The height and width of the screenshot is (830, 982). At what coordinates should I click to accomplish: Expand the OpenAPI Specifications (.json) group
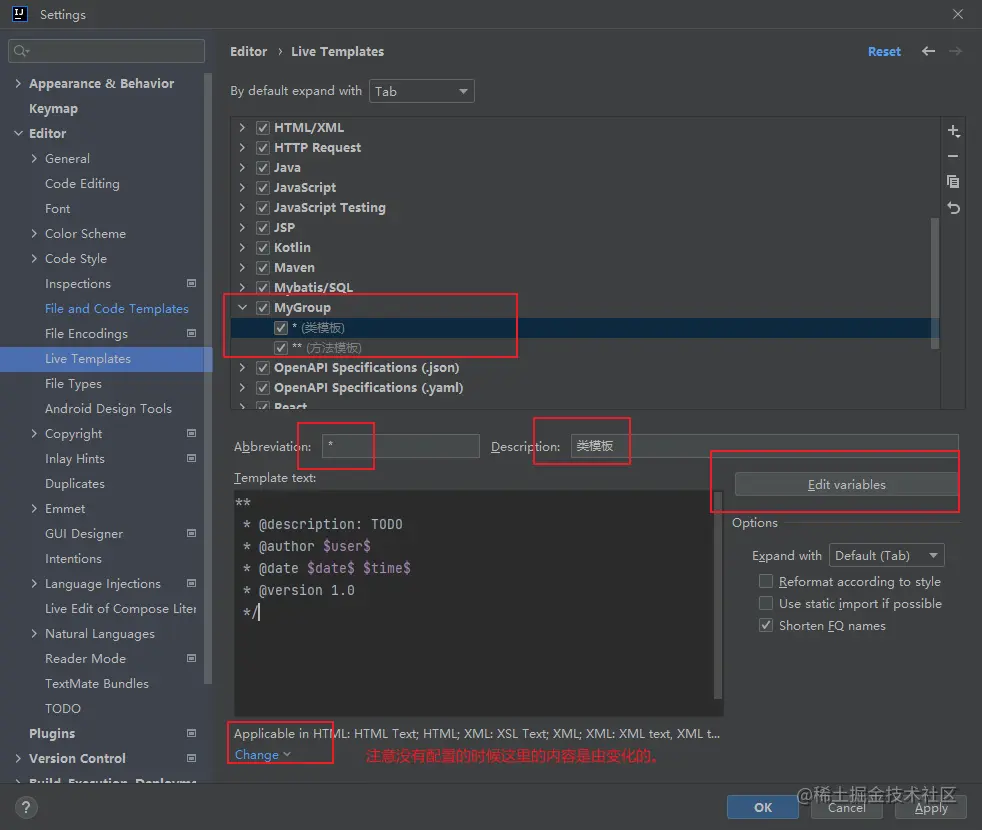click(x=242, y=368)
